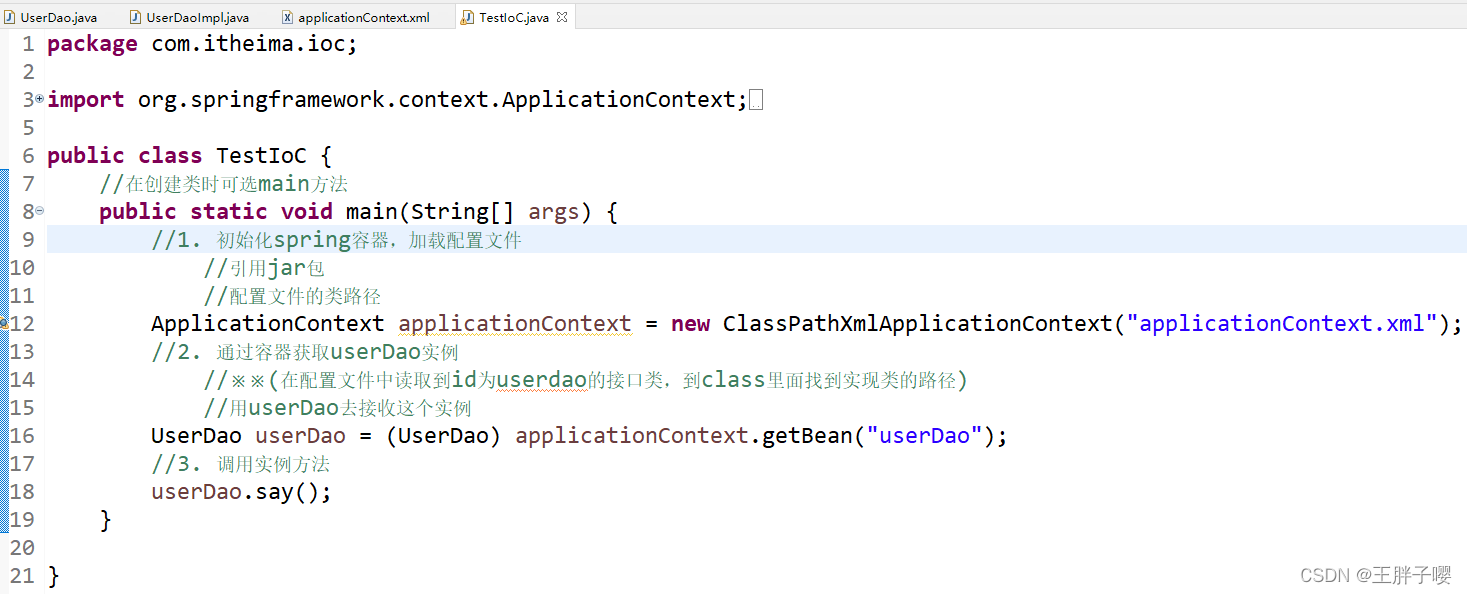Image resolution: width=1467 pixels, height=594 pixels.
Task: Click the Java file icon on TestIoC.java tab
Action: click(x=468, y=17)
